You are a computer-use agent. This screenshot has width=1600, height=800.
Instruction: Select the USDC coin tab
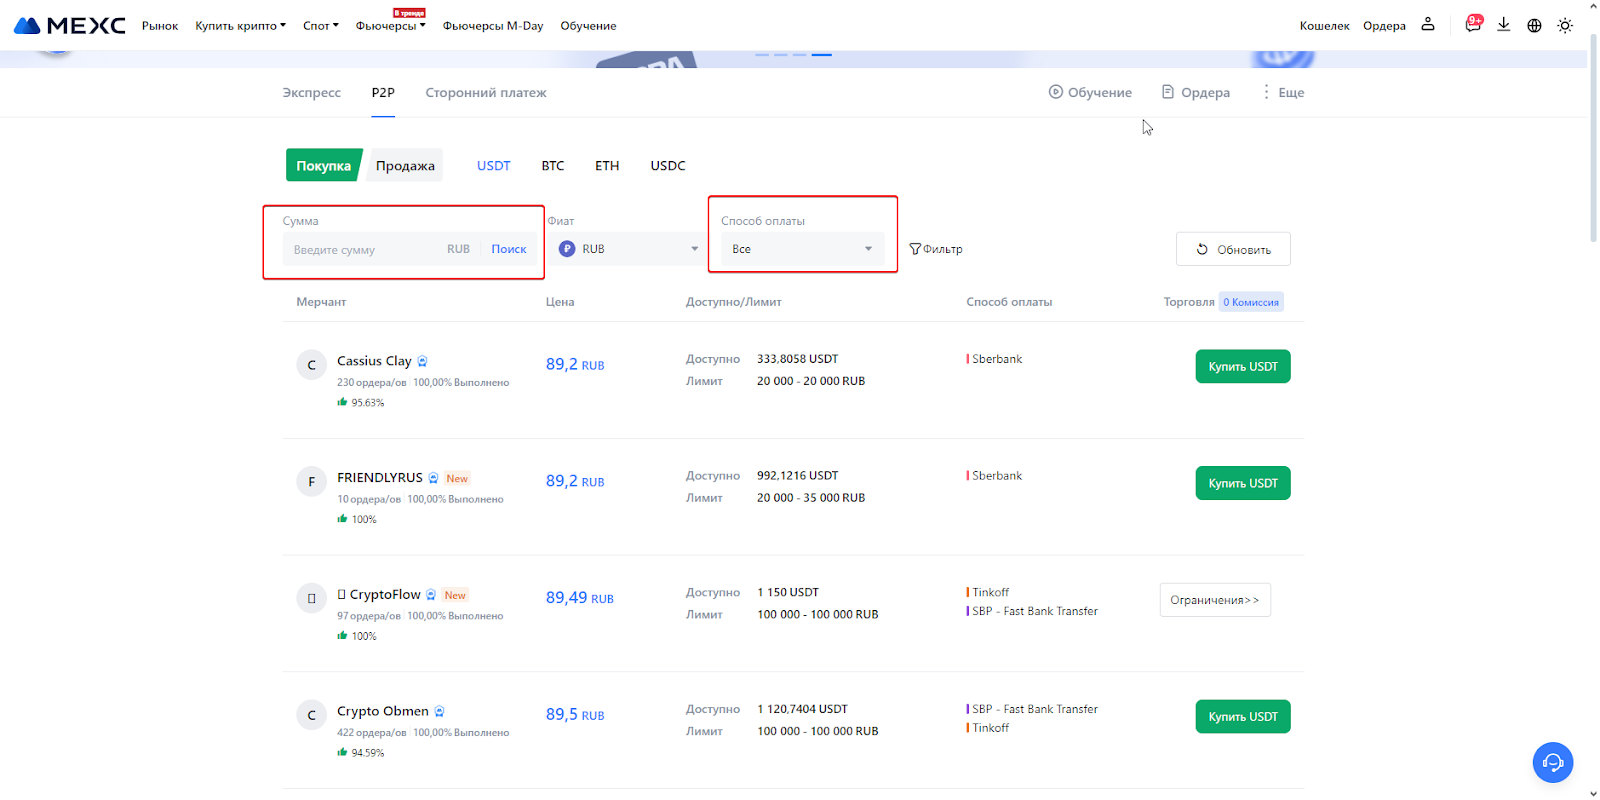[668, 166]
